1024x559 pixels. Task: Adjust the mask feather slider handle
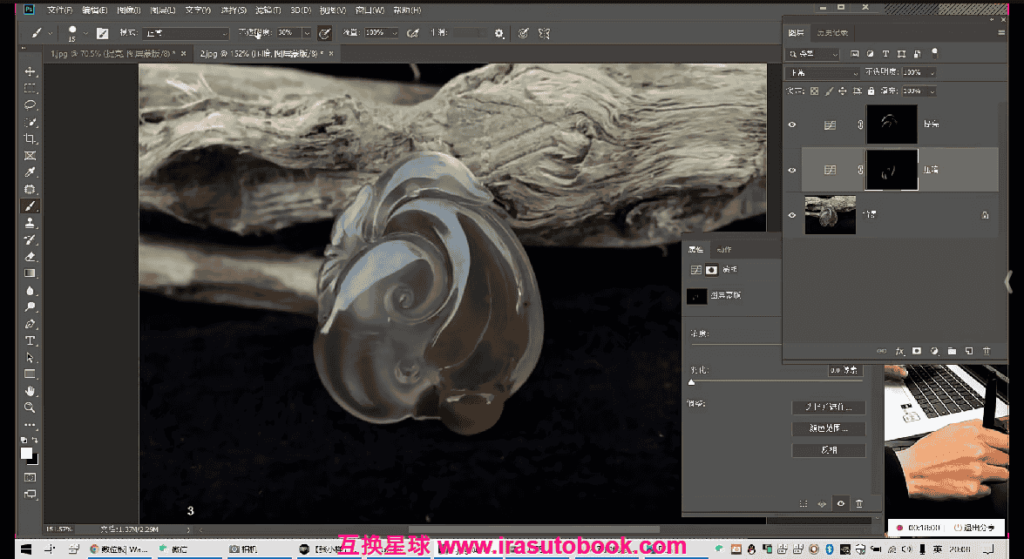(692, 382)
